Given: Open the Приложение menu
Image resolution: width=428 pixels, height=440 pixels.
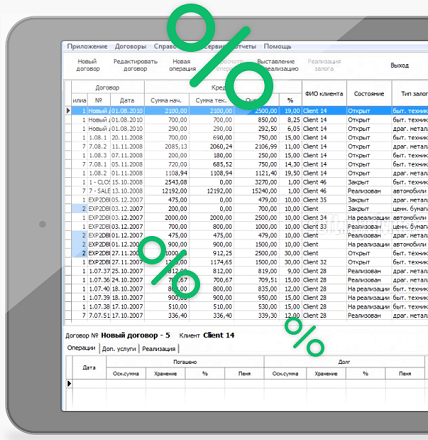Looking at the screenshot, I should (x=87, y=46).
